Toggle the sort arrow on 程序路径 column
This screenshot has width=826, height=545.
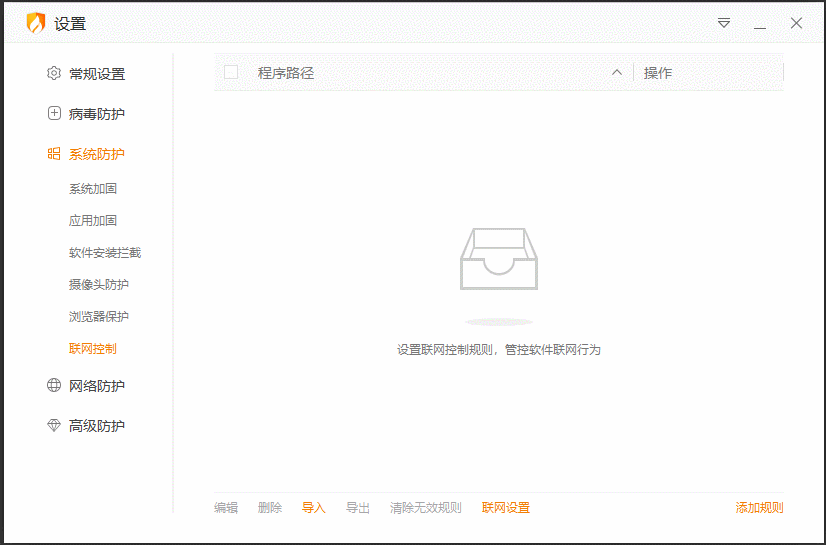616,73
